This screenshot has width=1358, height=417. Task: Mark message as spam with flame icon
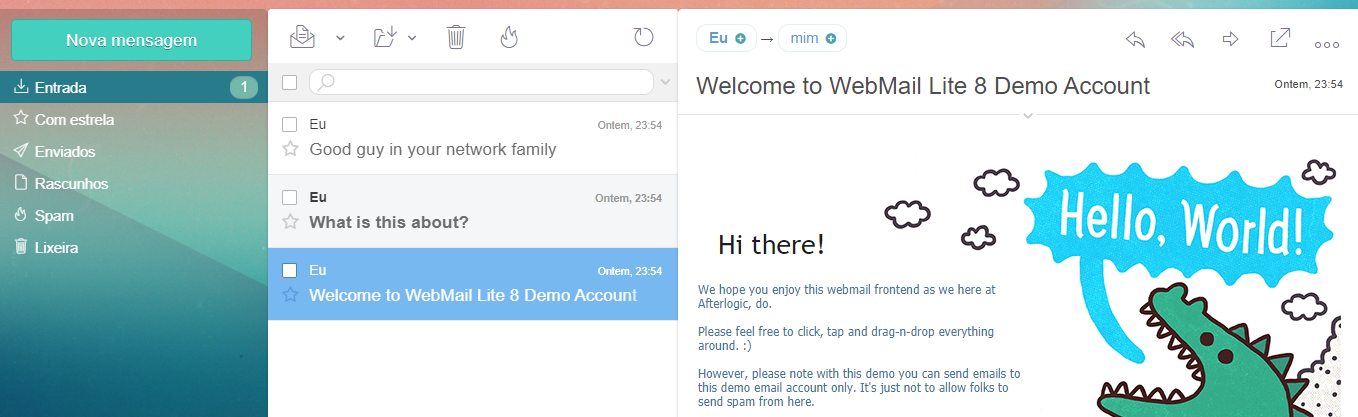[509, 38]
